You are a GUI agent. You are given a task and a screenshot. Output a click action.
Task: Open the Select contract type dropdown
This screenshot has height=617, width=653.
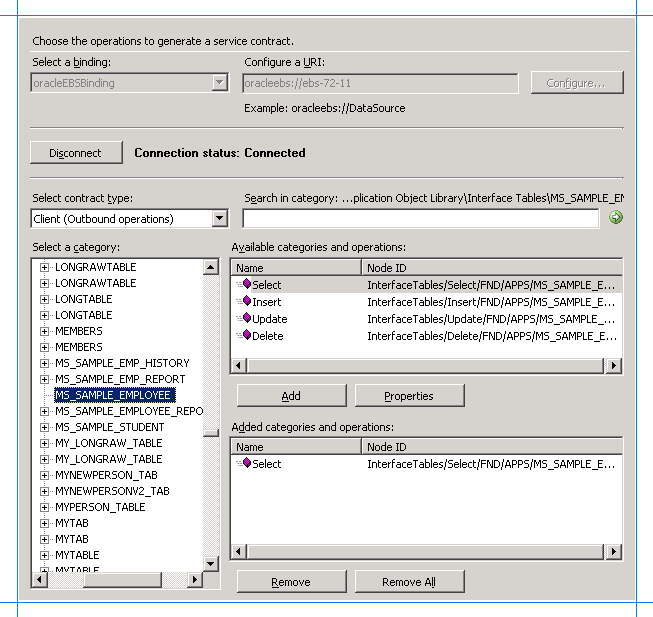[x=219, y=219]
